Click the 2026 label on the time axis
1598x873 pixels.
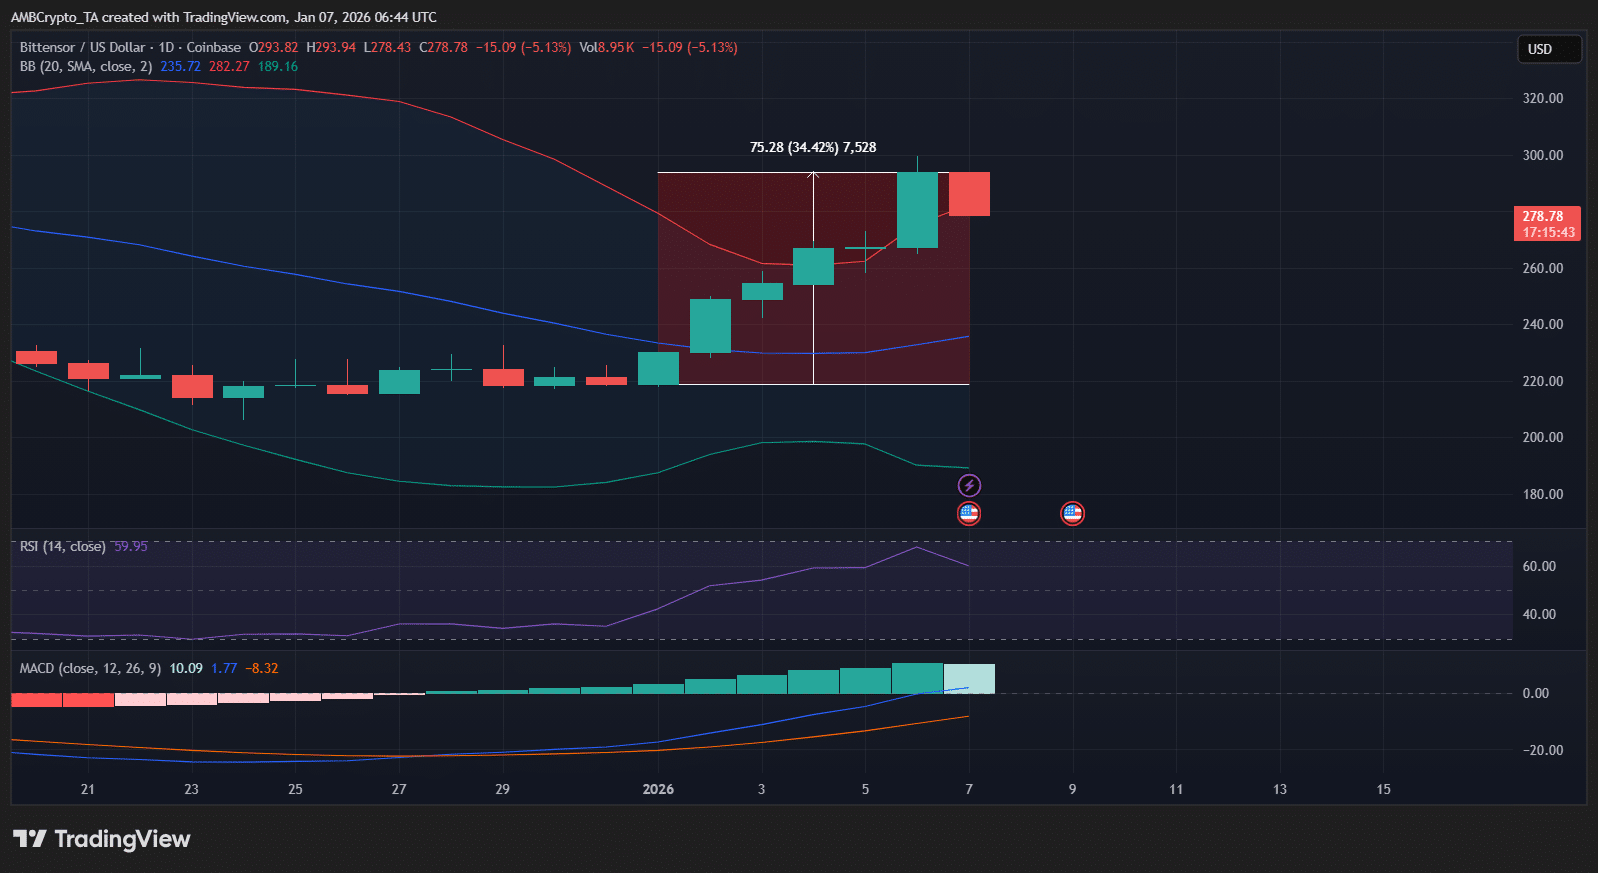point(658,789)
